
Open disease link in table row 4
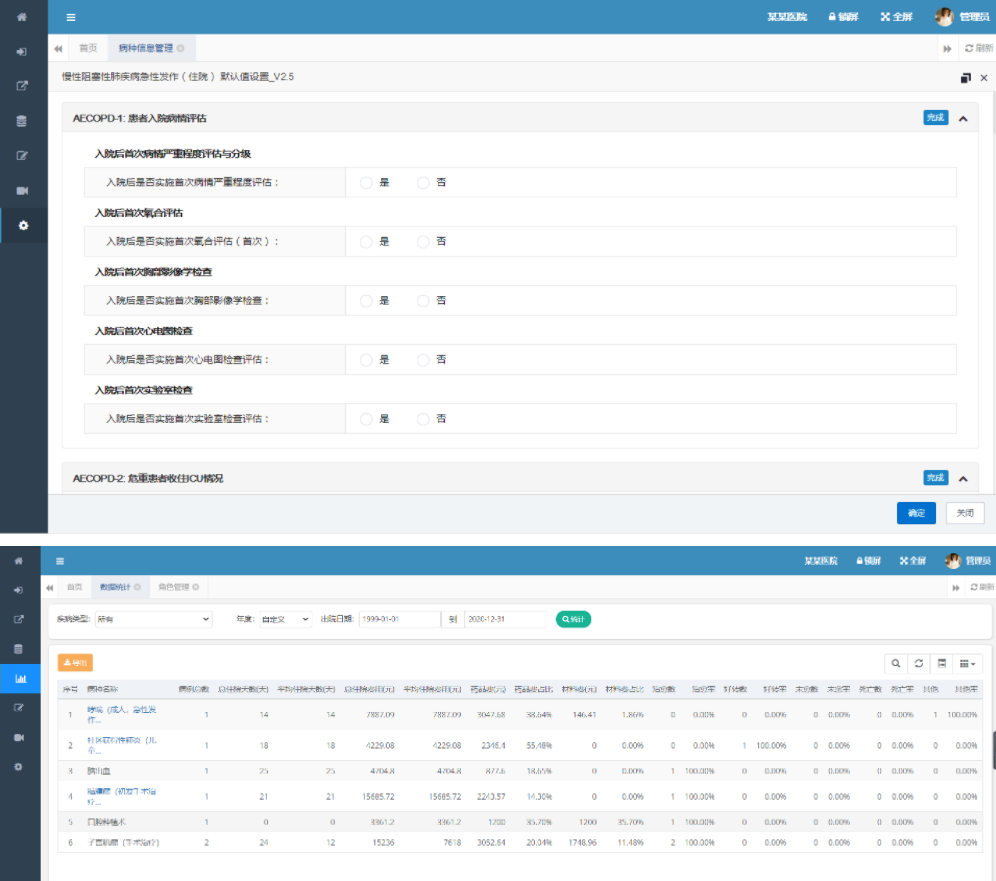(121, 797)
